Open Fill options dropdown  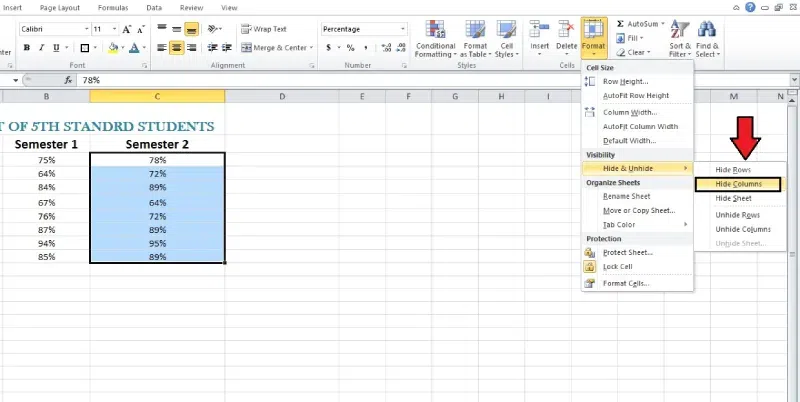pos(630,38)
